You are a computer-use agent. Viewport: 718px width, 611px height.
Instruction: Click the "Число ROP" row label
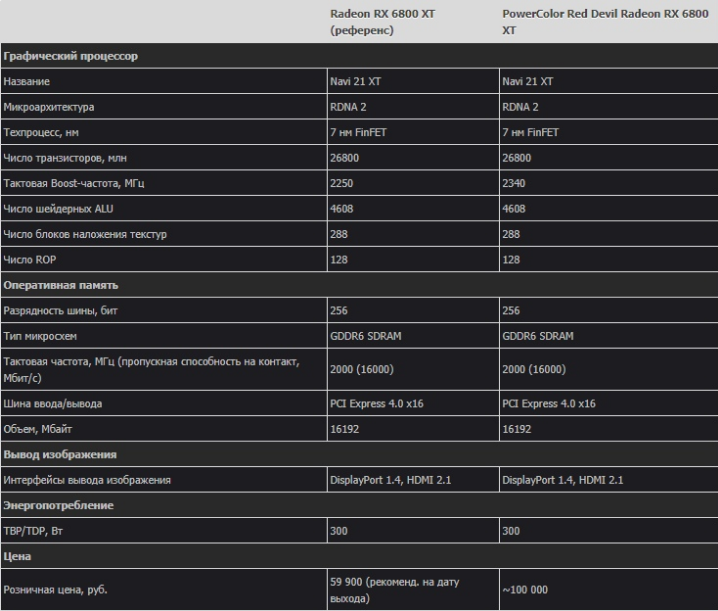click(x=30, y=260)
